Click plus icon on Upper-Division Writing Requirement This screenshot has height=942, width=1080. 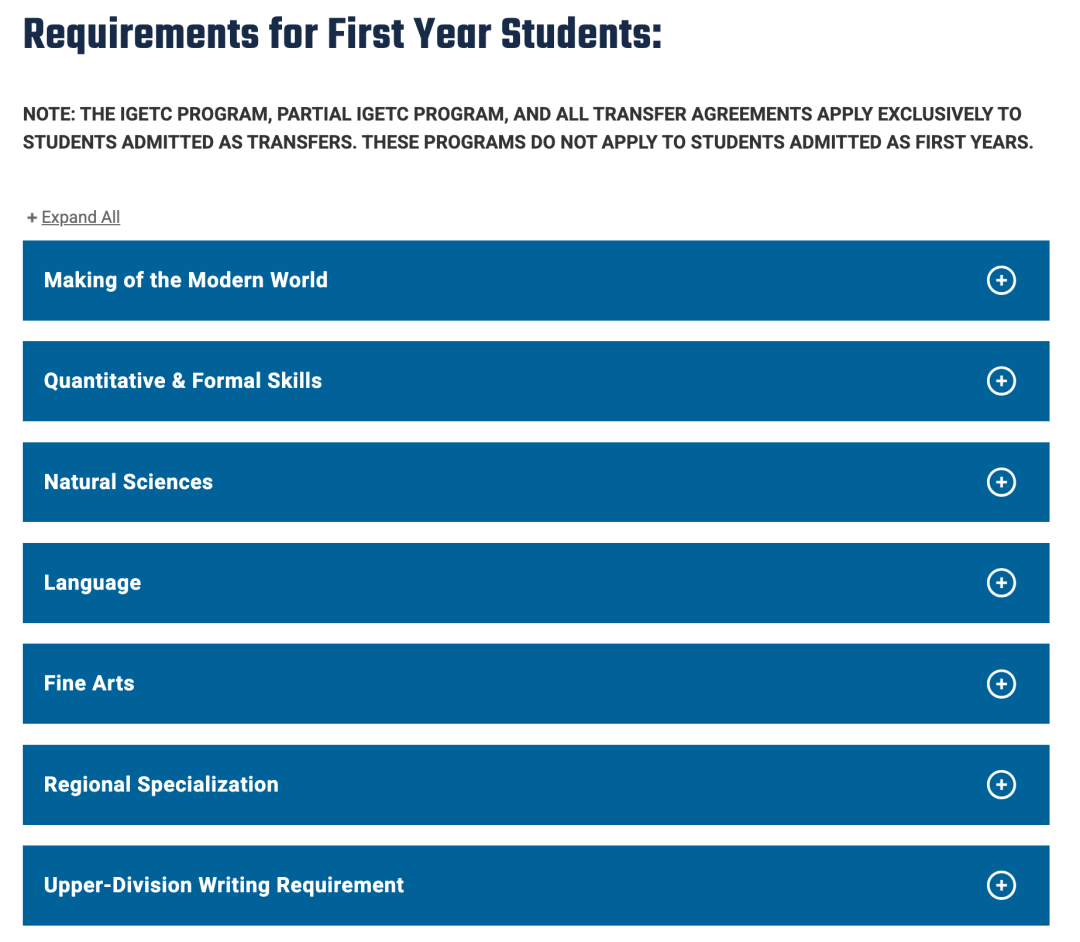point(1001,885)
